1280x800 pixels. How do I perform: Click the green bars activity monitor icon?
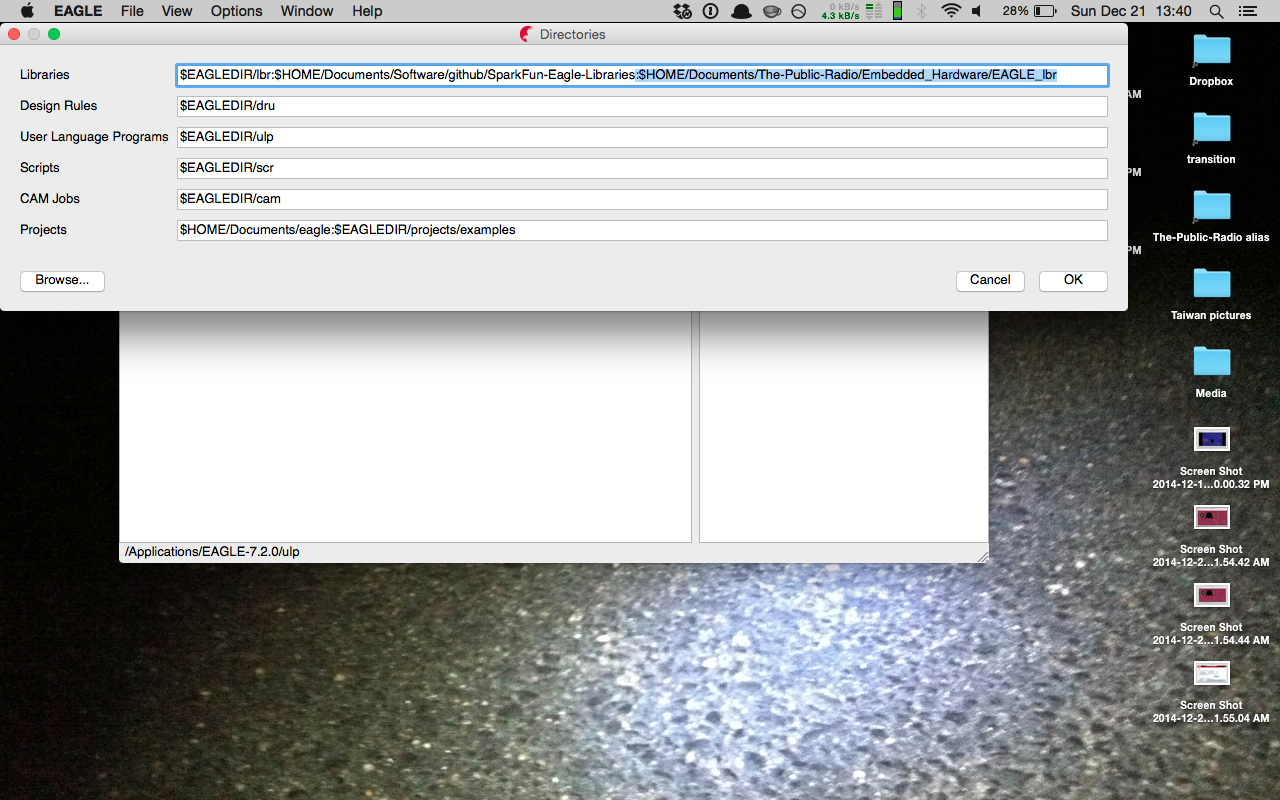[x=874, y=11]
